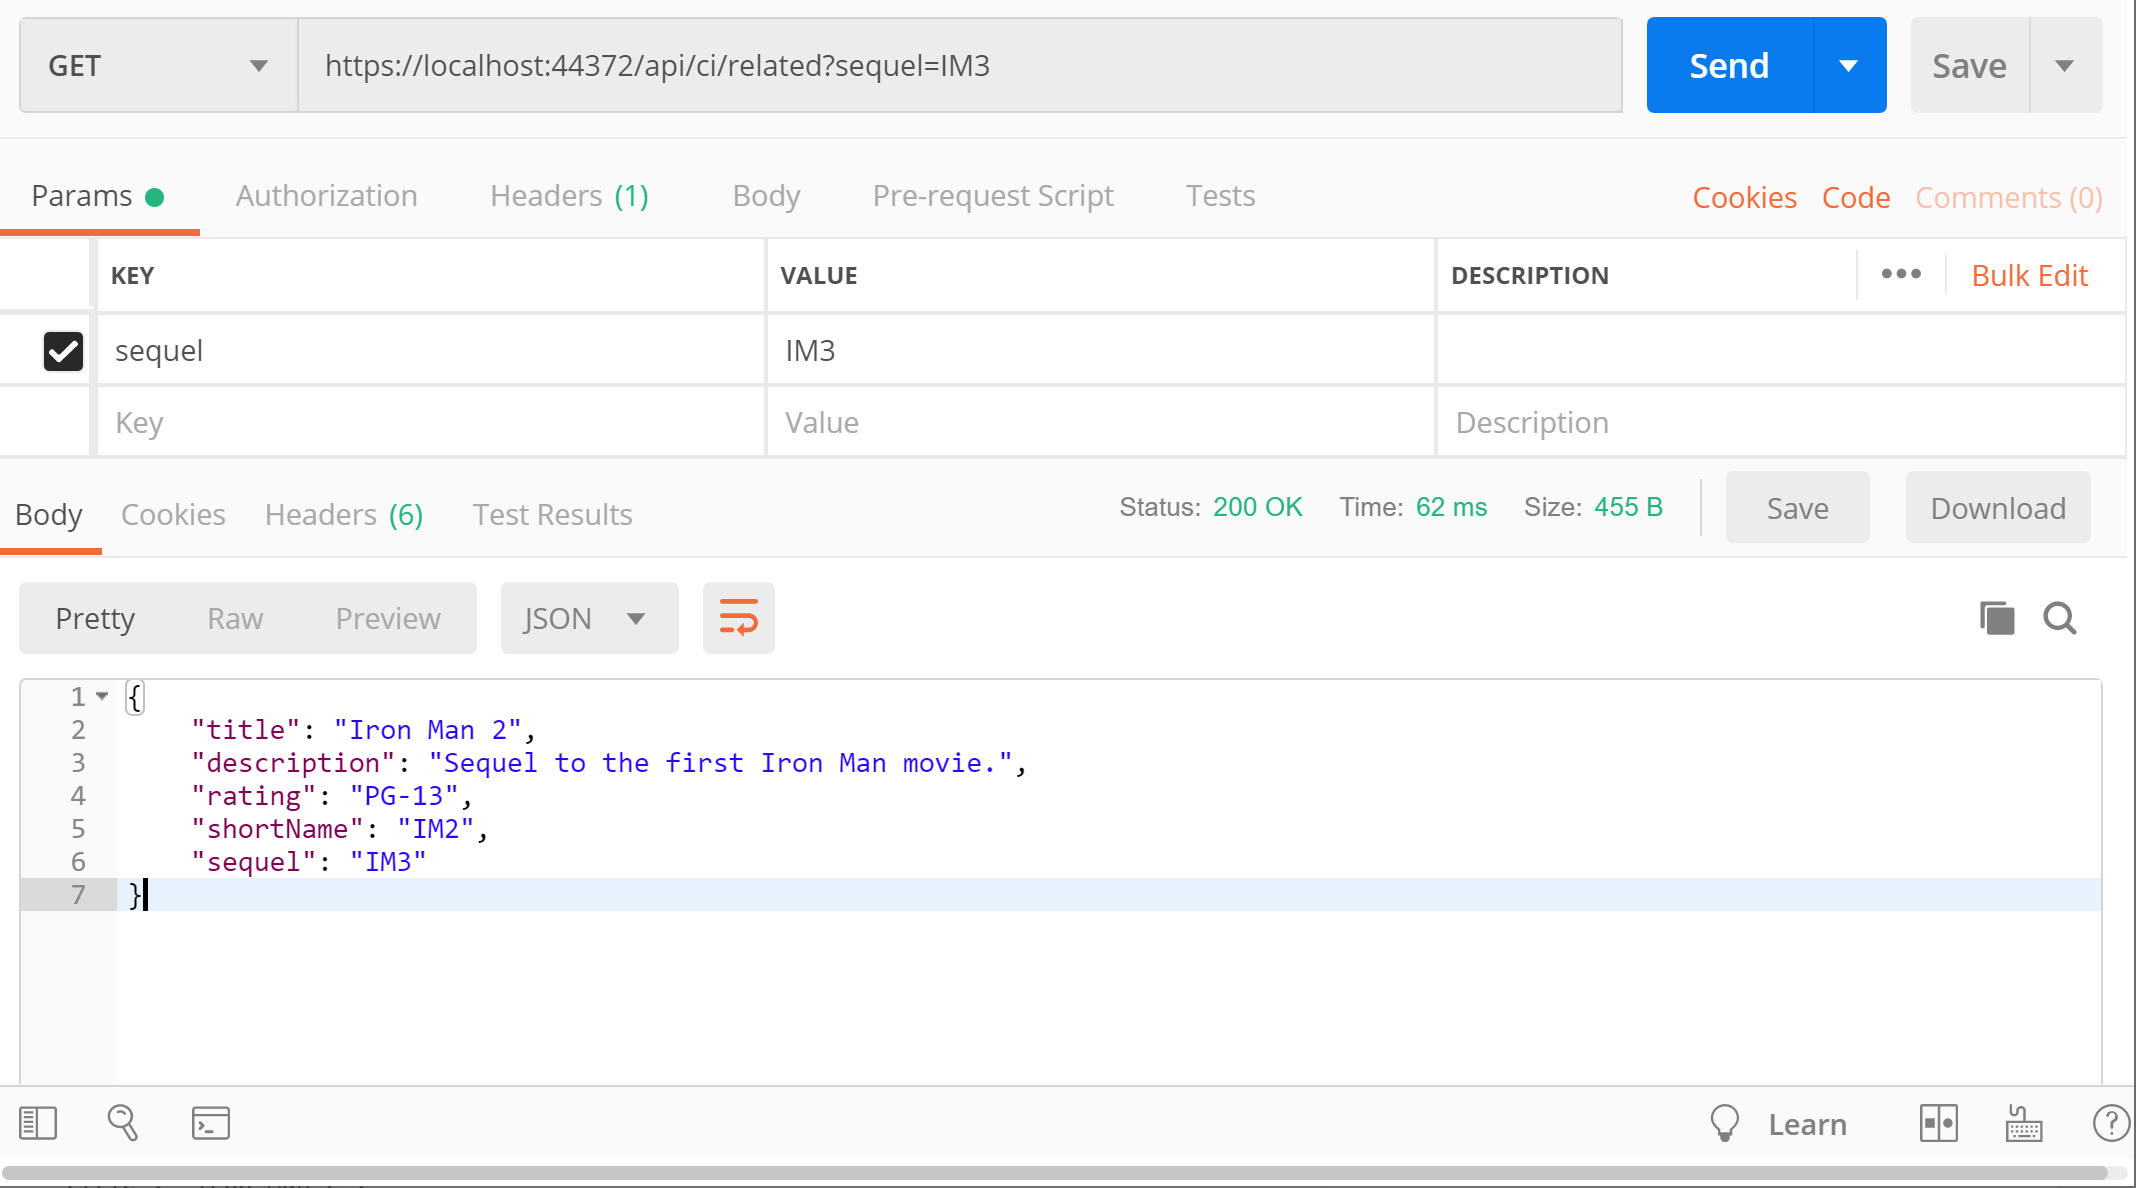Expand the GET method dropdown
The height and width of the screenshot is (1188, 2140).
(255, 66)
